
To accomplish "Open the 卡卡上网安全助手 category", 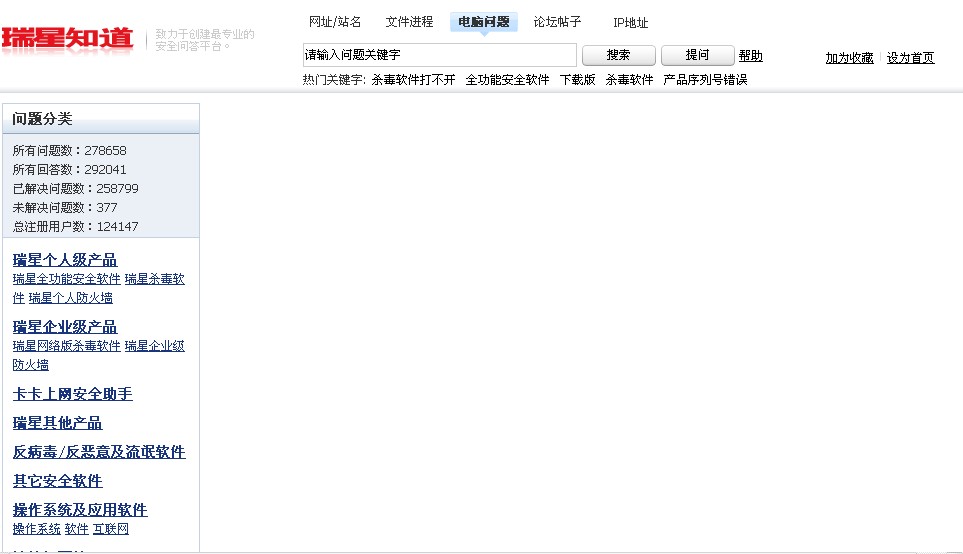I will pos(72,394).
